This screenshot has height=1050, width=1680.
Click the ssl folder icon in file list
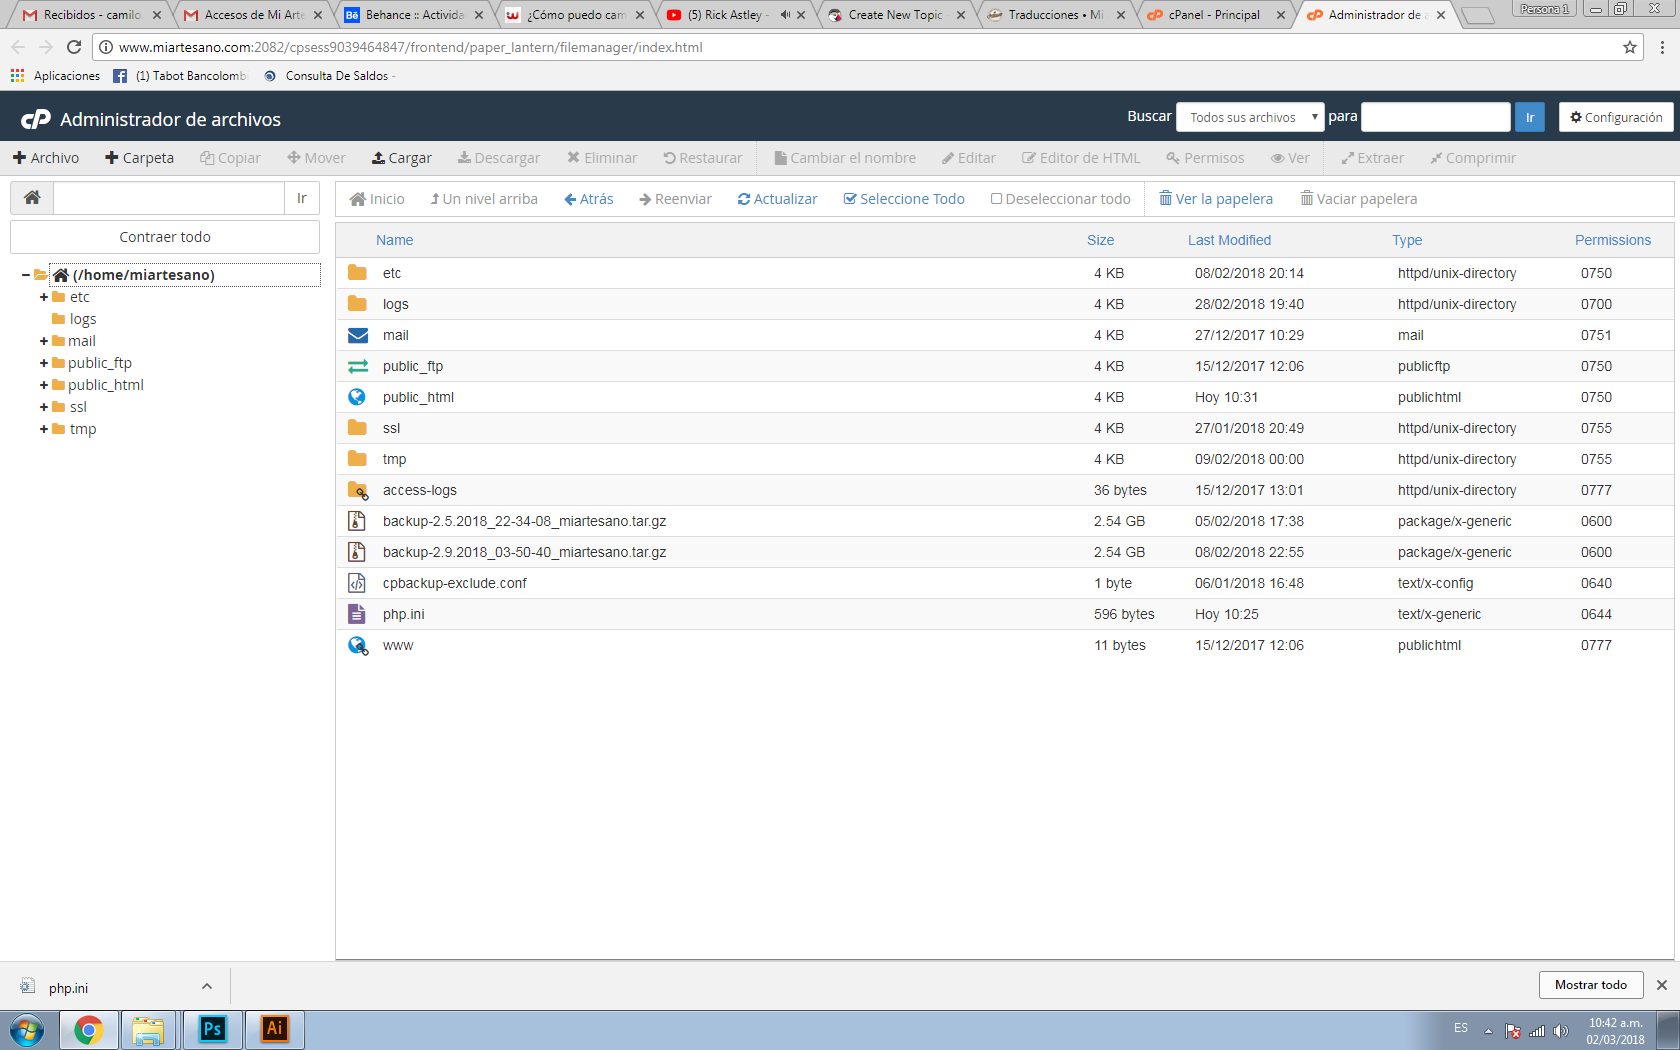357,428
